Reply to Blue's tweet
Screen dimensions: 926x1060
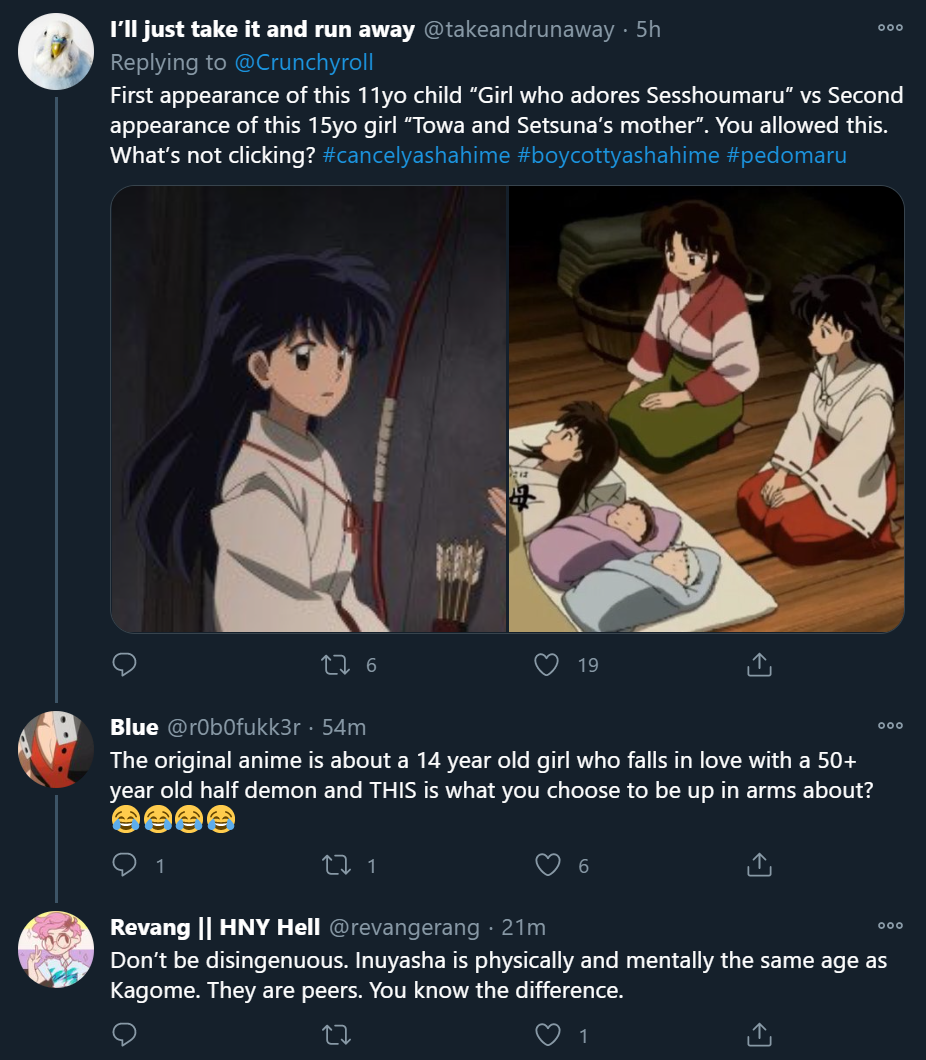click(124, 865)
